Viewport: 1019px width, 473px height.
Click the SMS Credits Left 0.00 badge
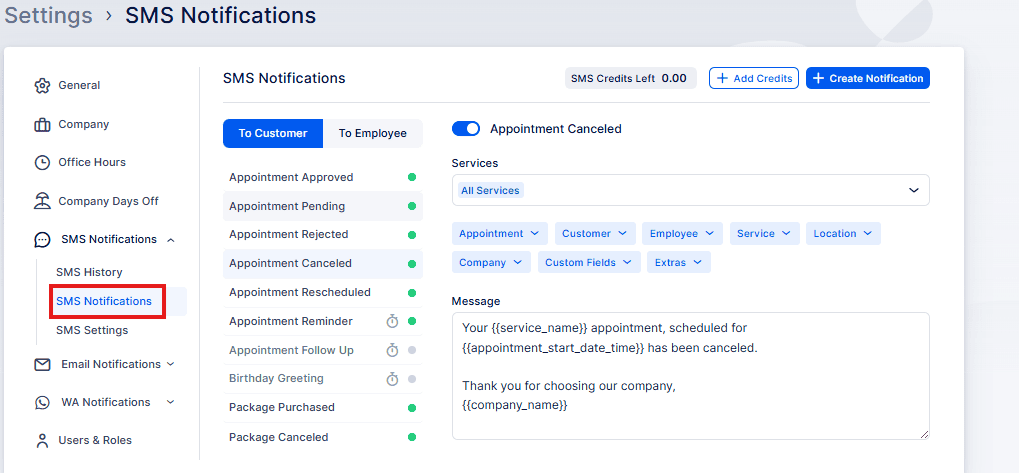point(630,78)
